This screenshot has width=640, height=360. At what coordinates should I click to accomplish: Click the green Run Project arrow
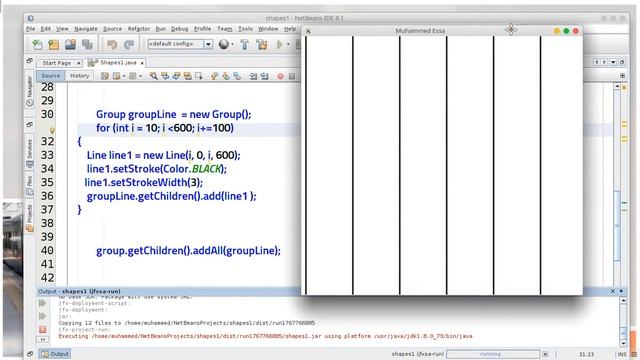pos(280,44)
